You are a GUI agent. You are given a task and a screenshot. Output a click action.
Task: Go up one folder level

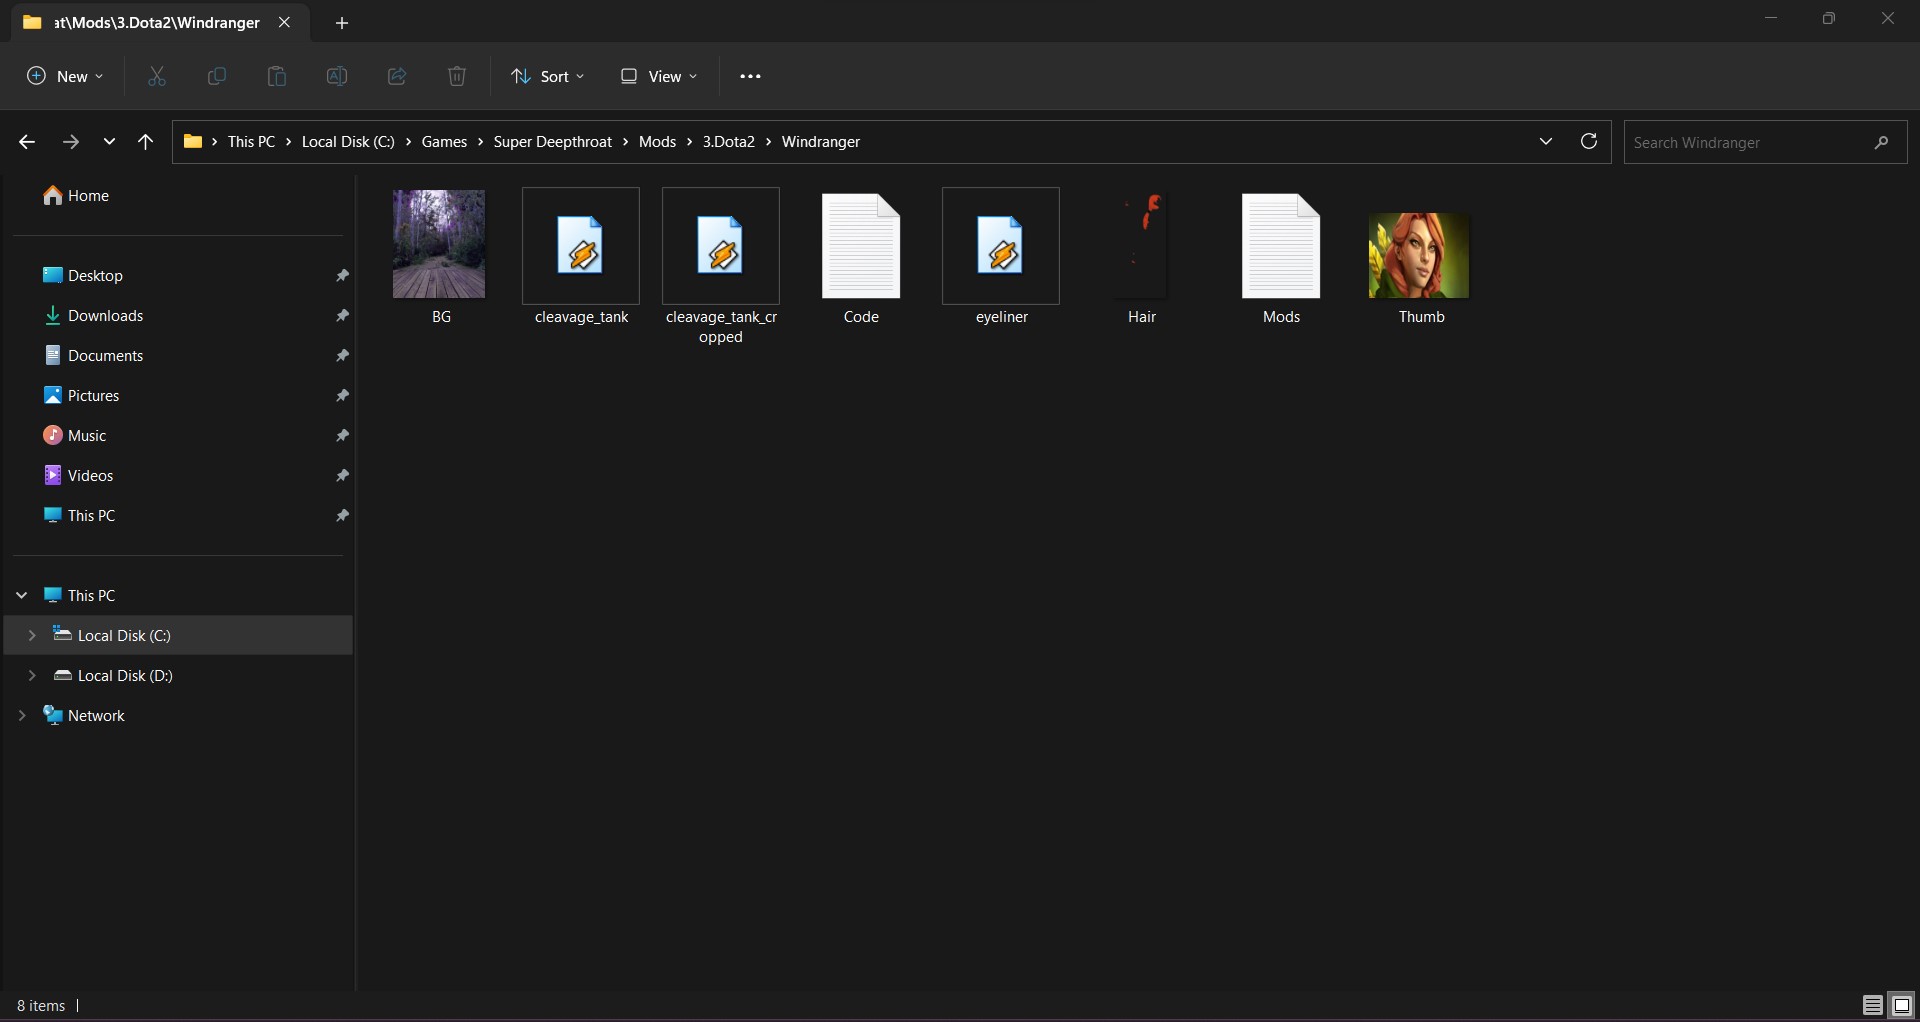click(x=145, y=142)
